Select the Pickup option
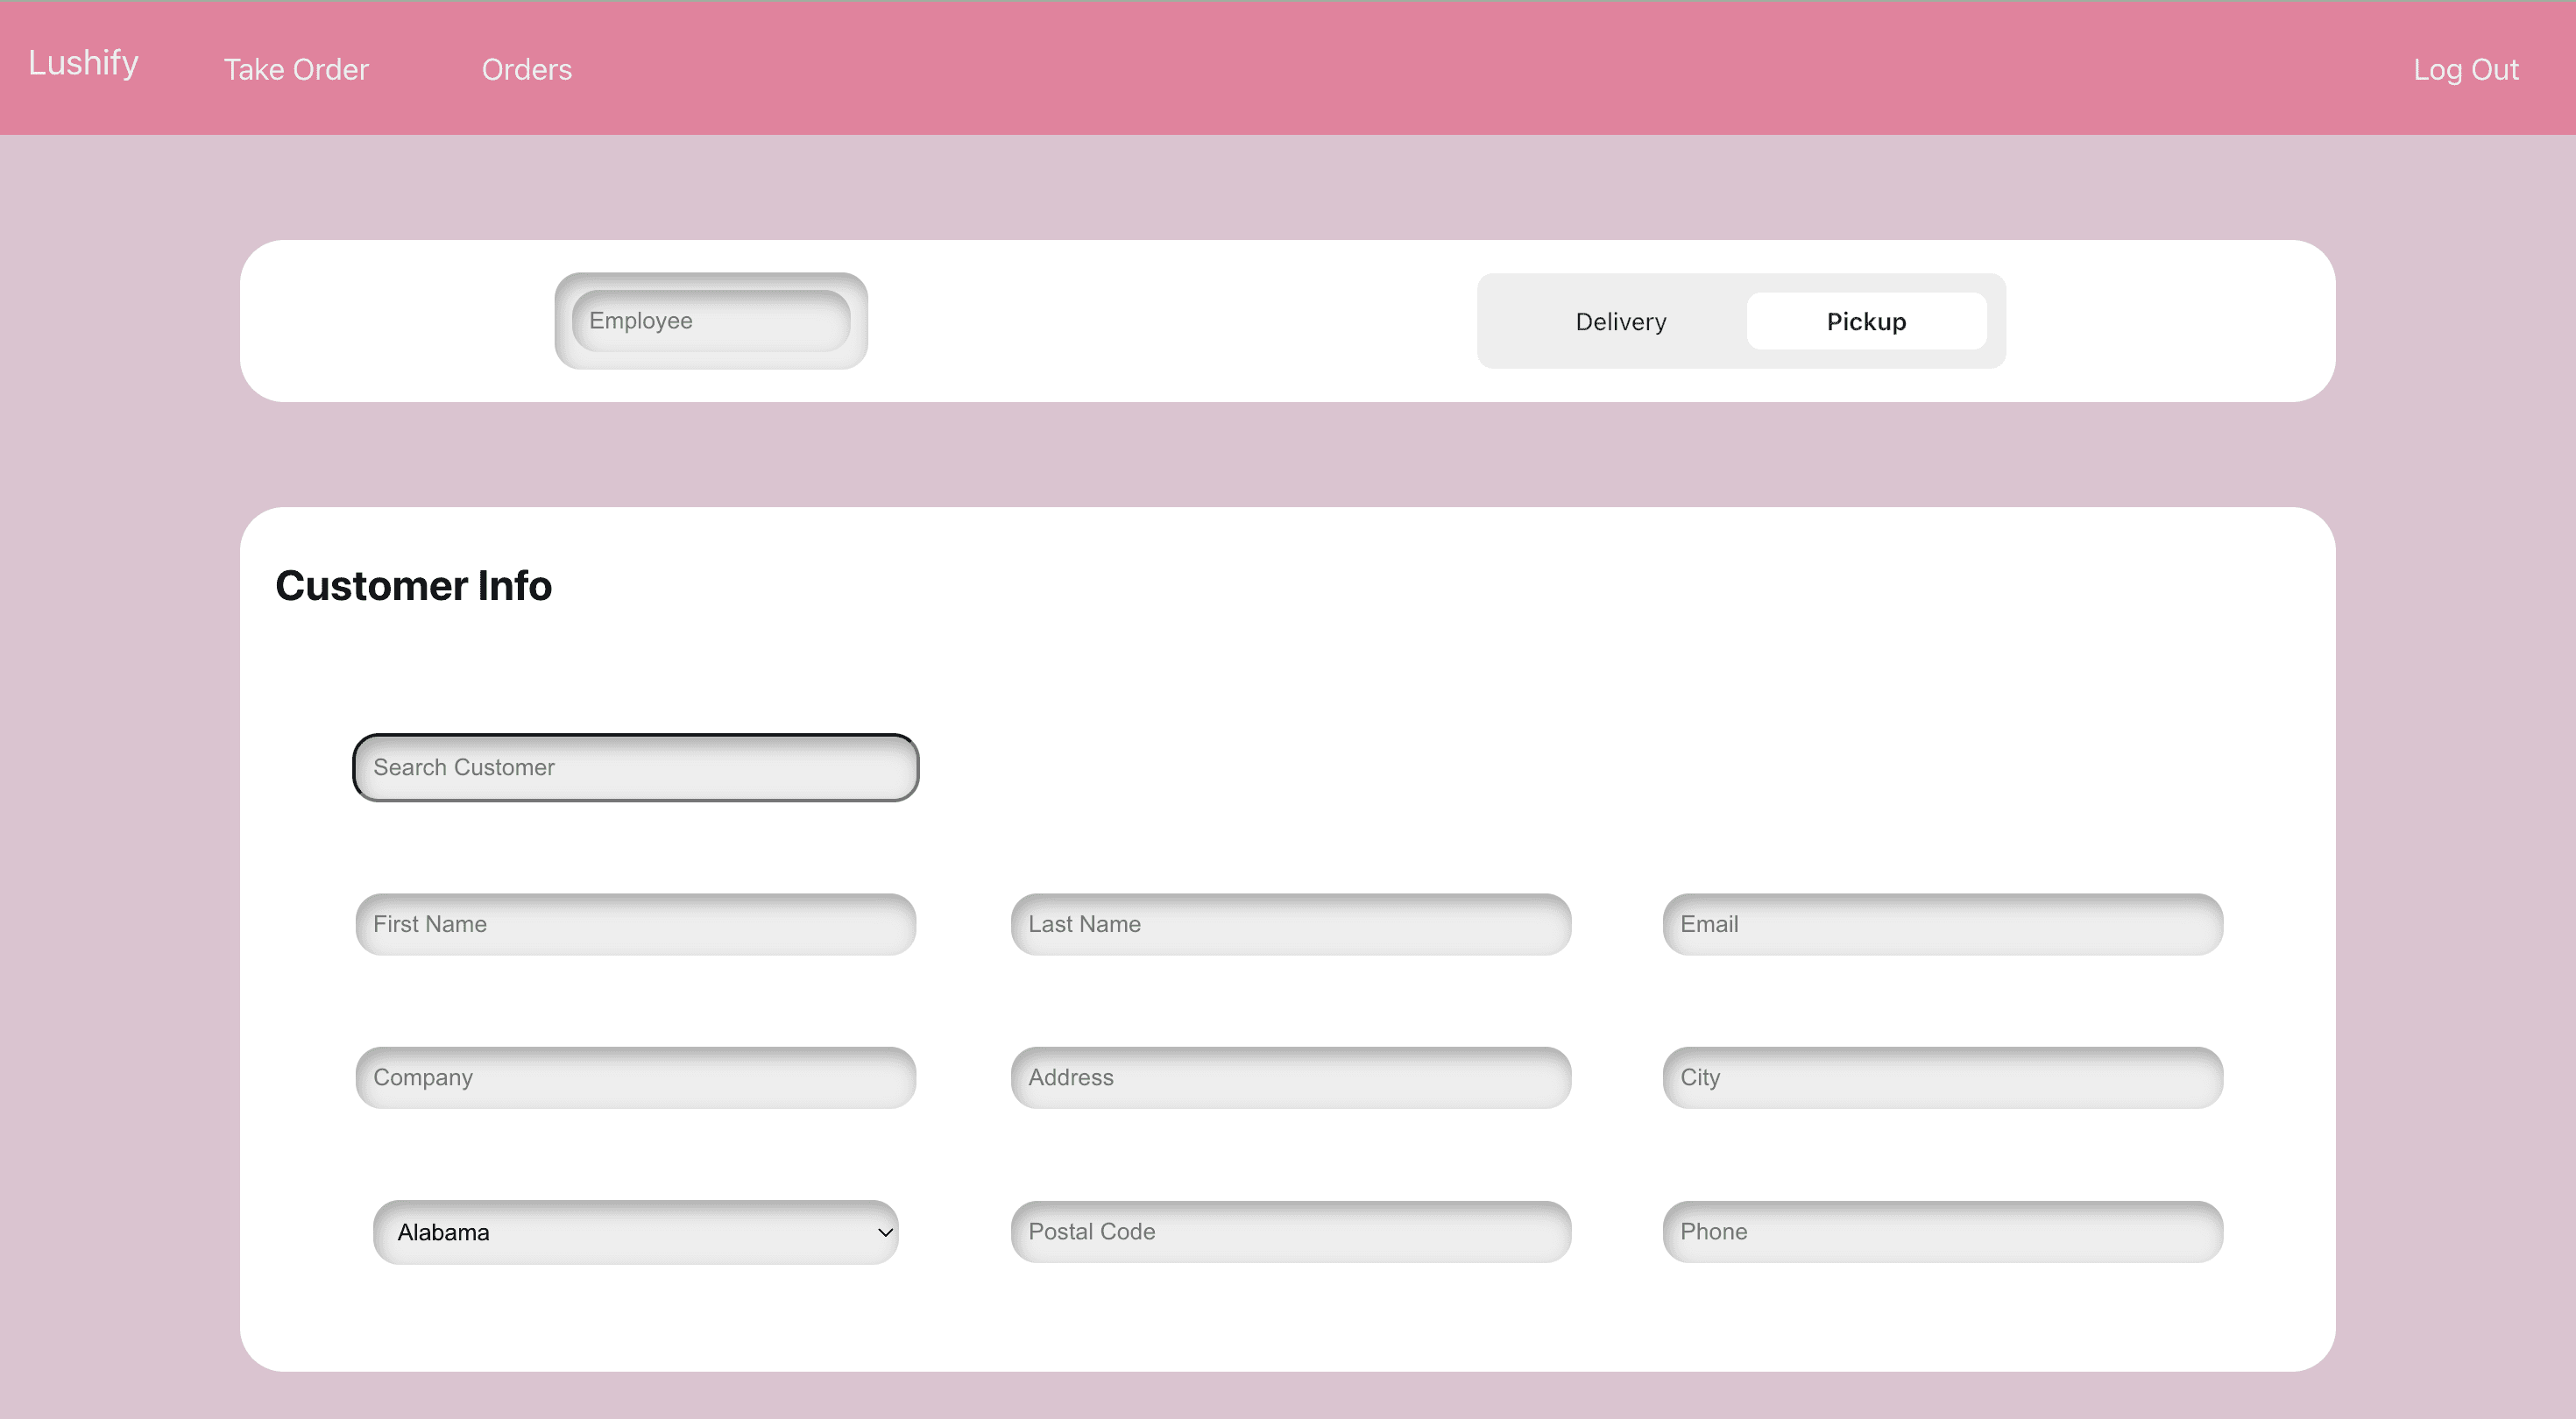 [1866, 321]
